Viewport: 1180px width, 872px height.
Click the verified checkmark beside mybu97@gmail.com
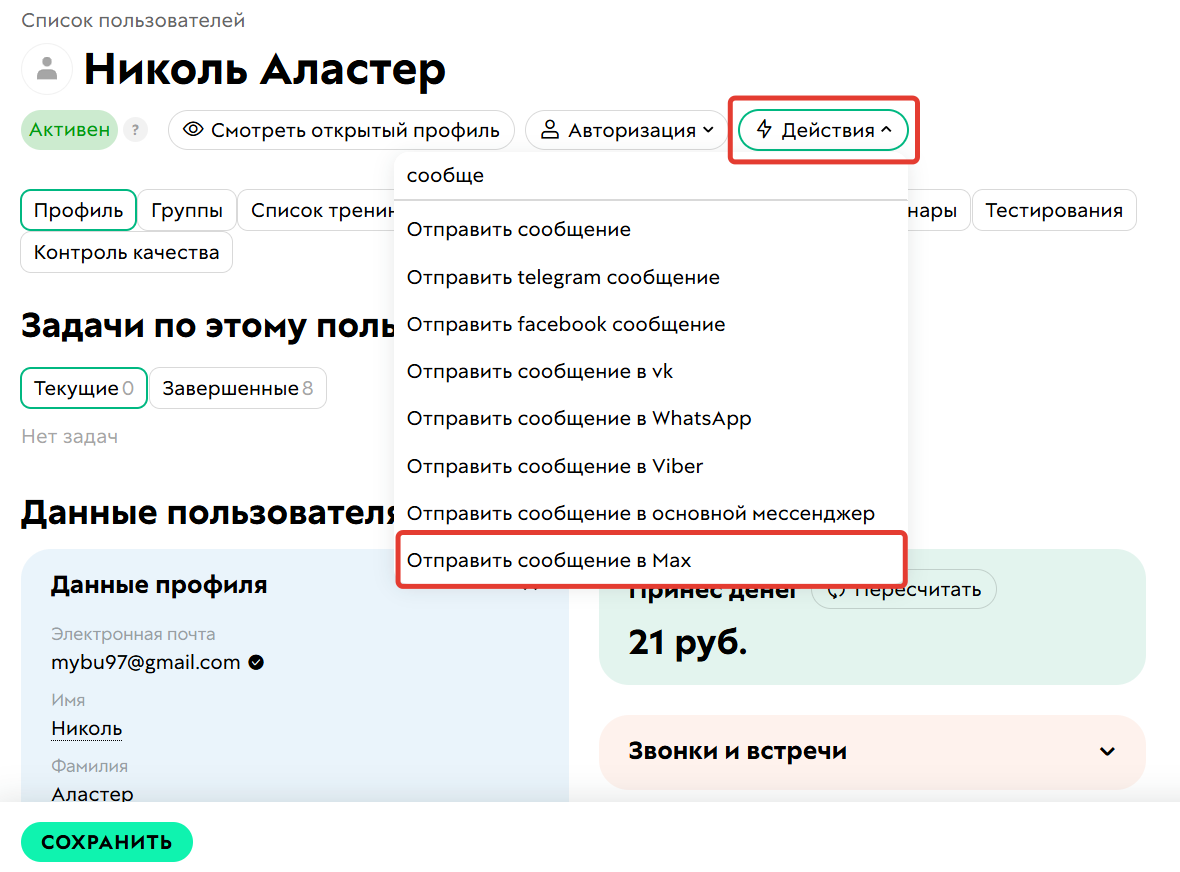coord(256,661)
